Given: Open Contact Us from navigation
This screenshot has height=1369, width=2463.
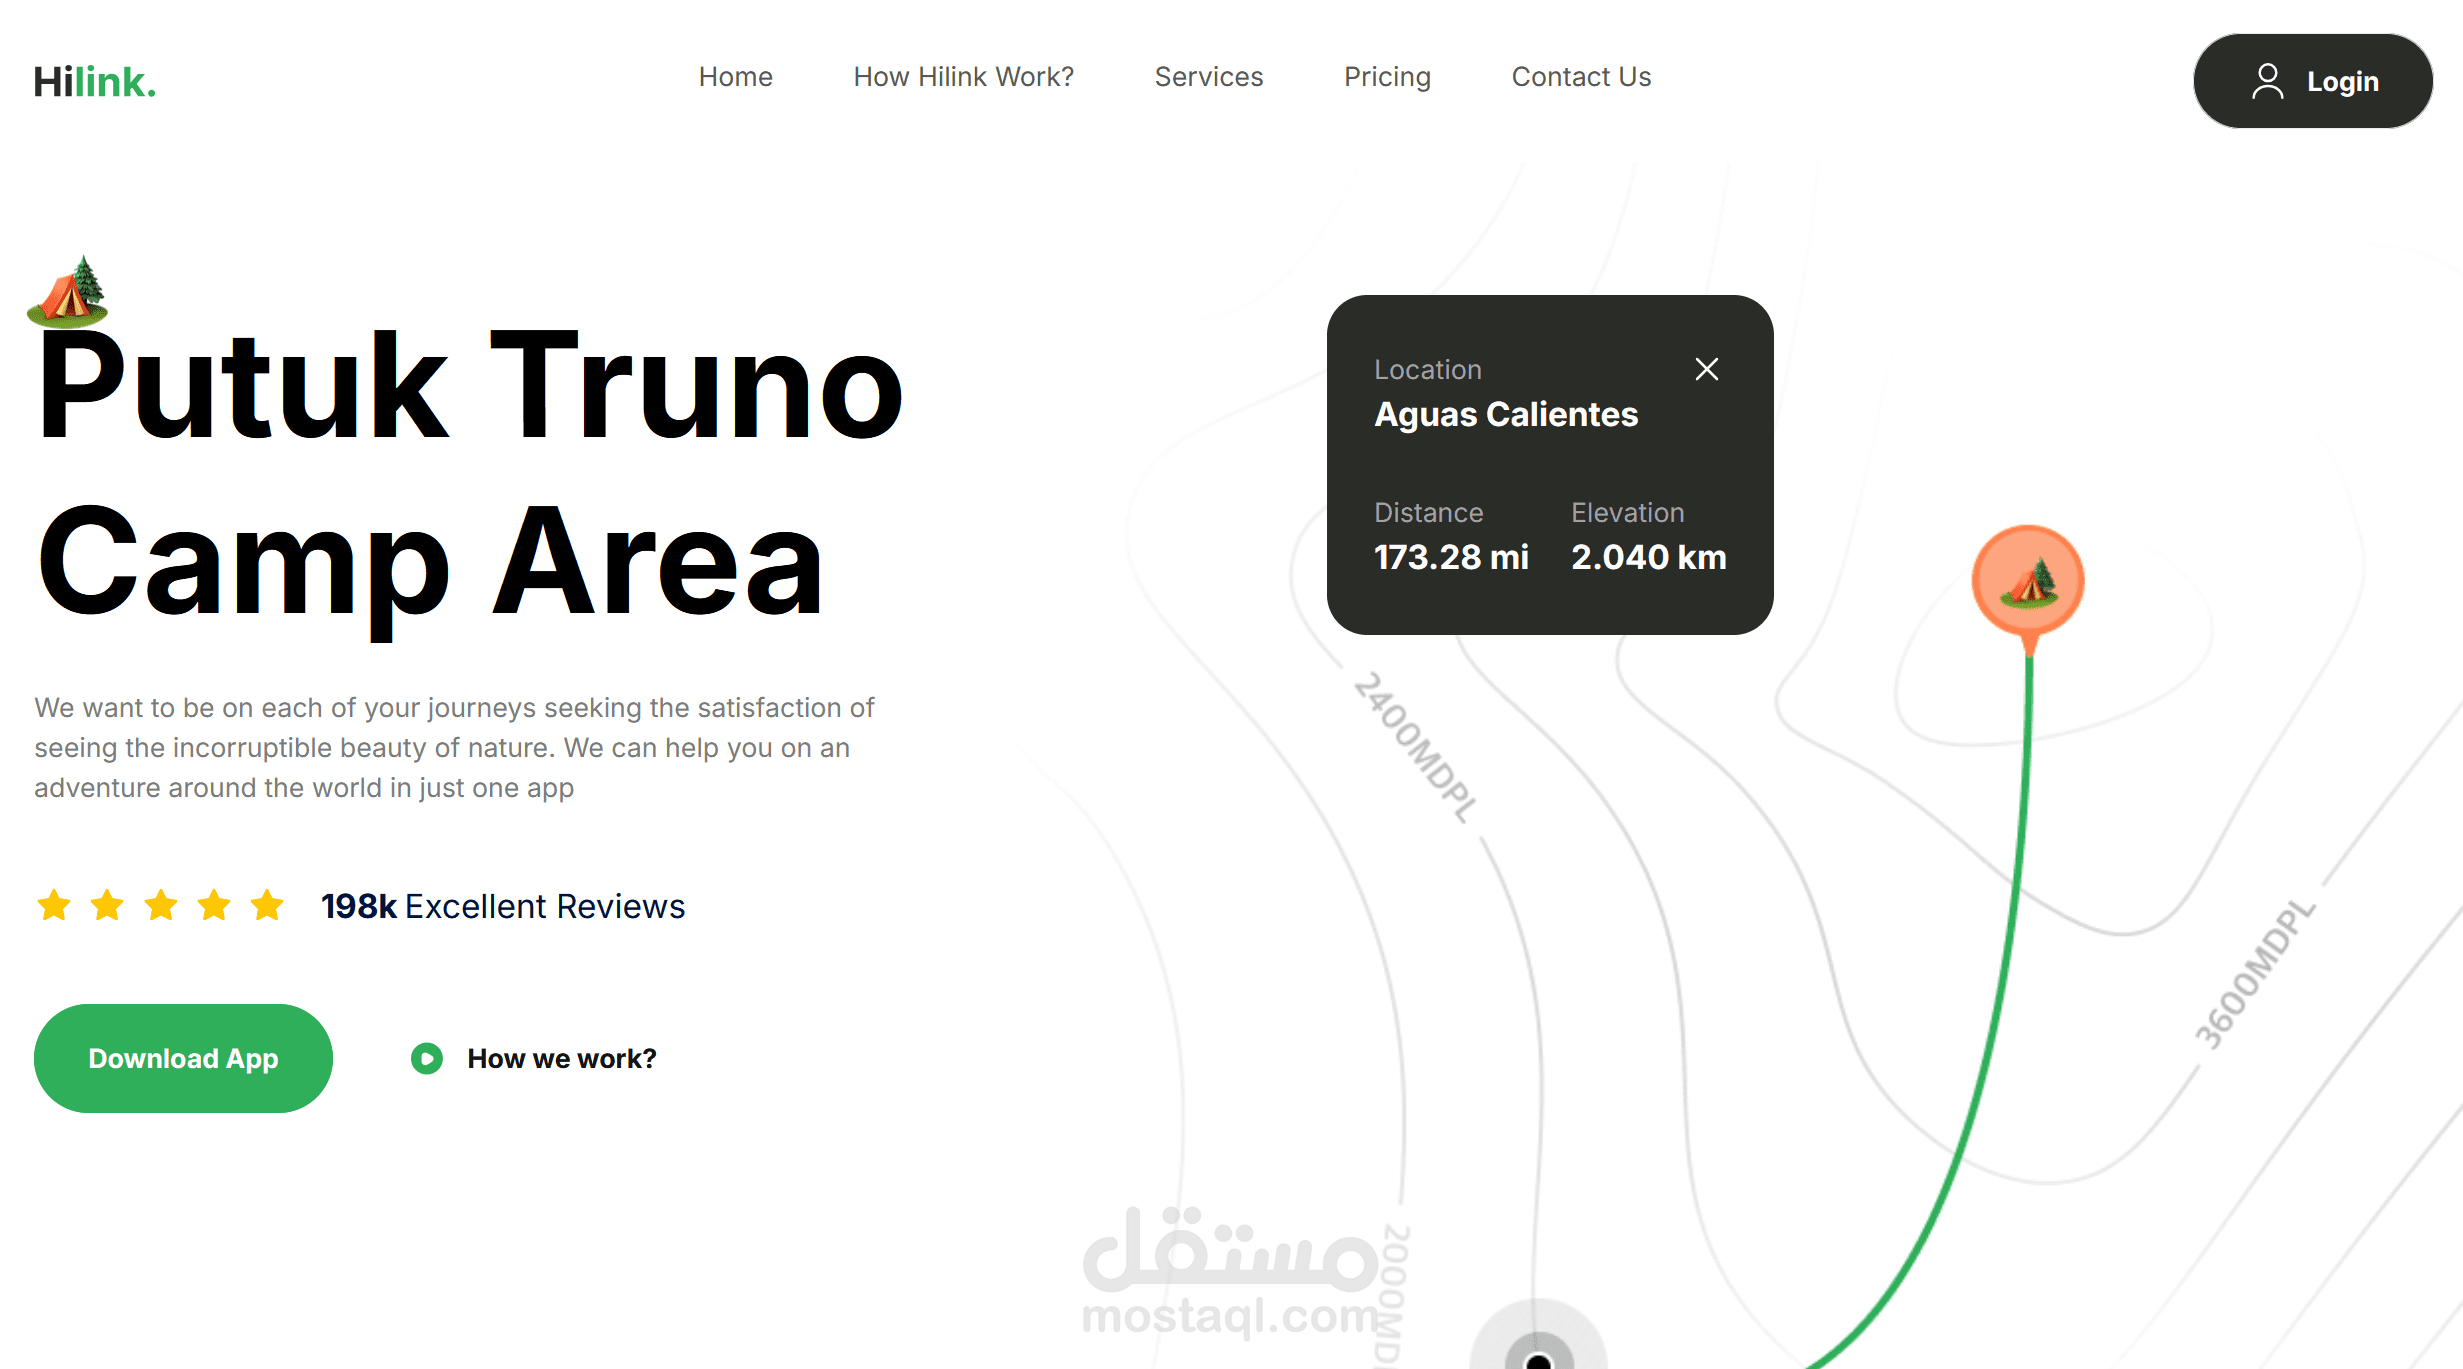Looking at the screenshot, I should click(1581, 77).
